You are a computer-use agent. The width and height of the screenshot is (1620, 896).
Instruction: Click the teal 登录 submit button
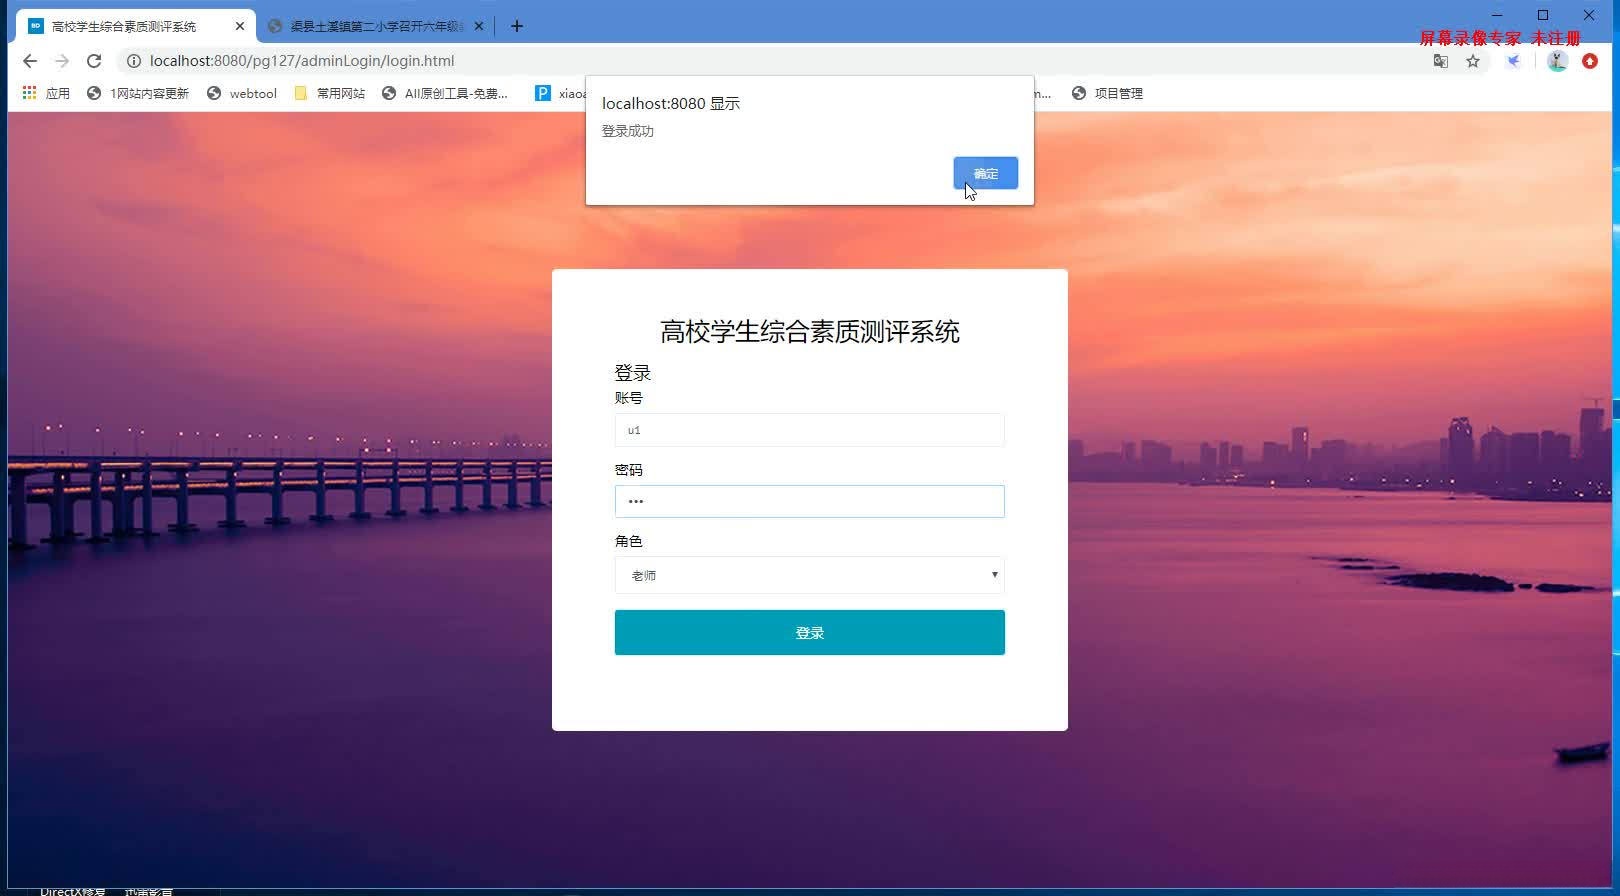(809, 632)
